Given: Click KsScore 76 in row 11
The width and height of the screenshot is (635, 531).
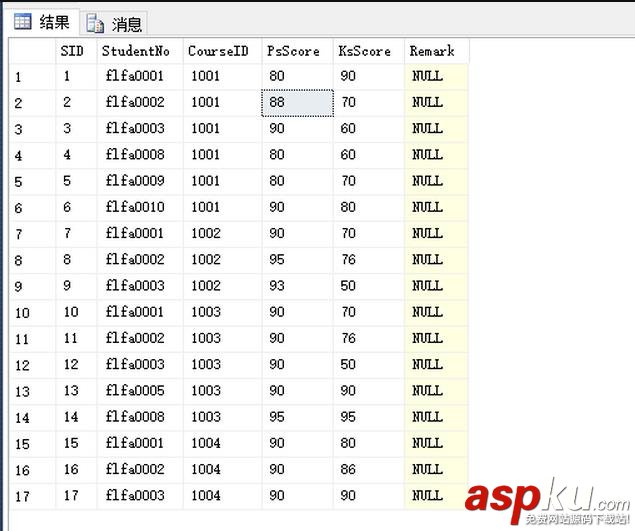Looking at the screenshot, I should coord(369,339).
